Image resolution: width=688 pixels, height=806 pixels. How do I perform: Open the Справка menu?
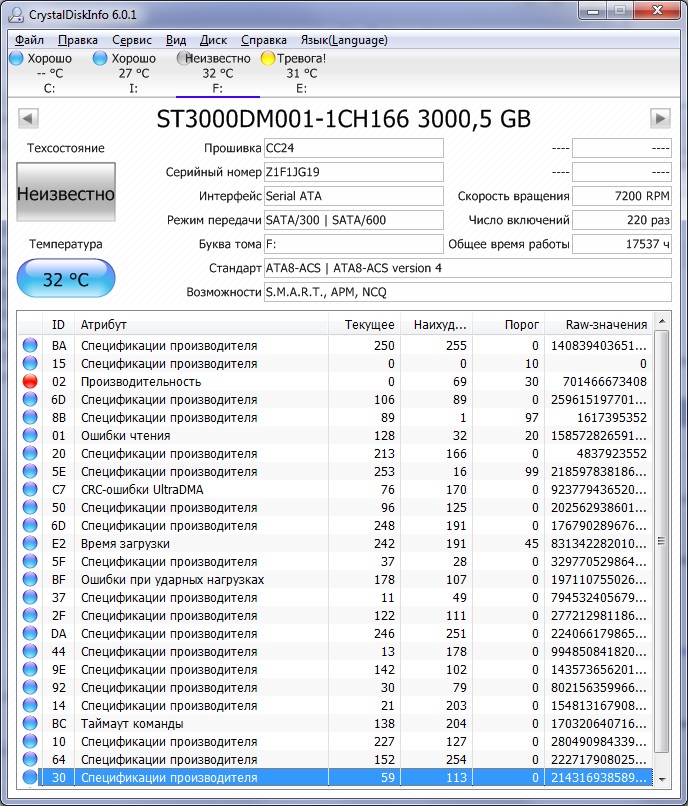(264, 40)
